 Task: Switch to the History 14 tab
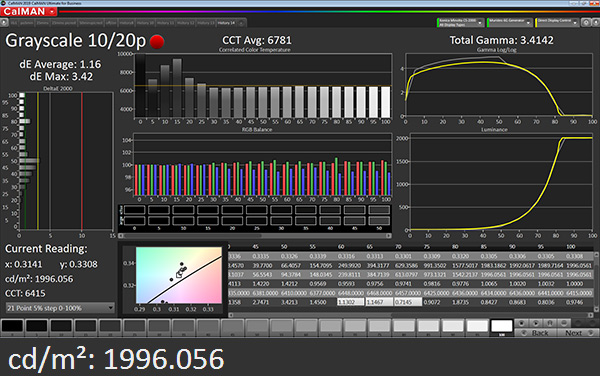point(227,23)
